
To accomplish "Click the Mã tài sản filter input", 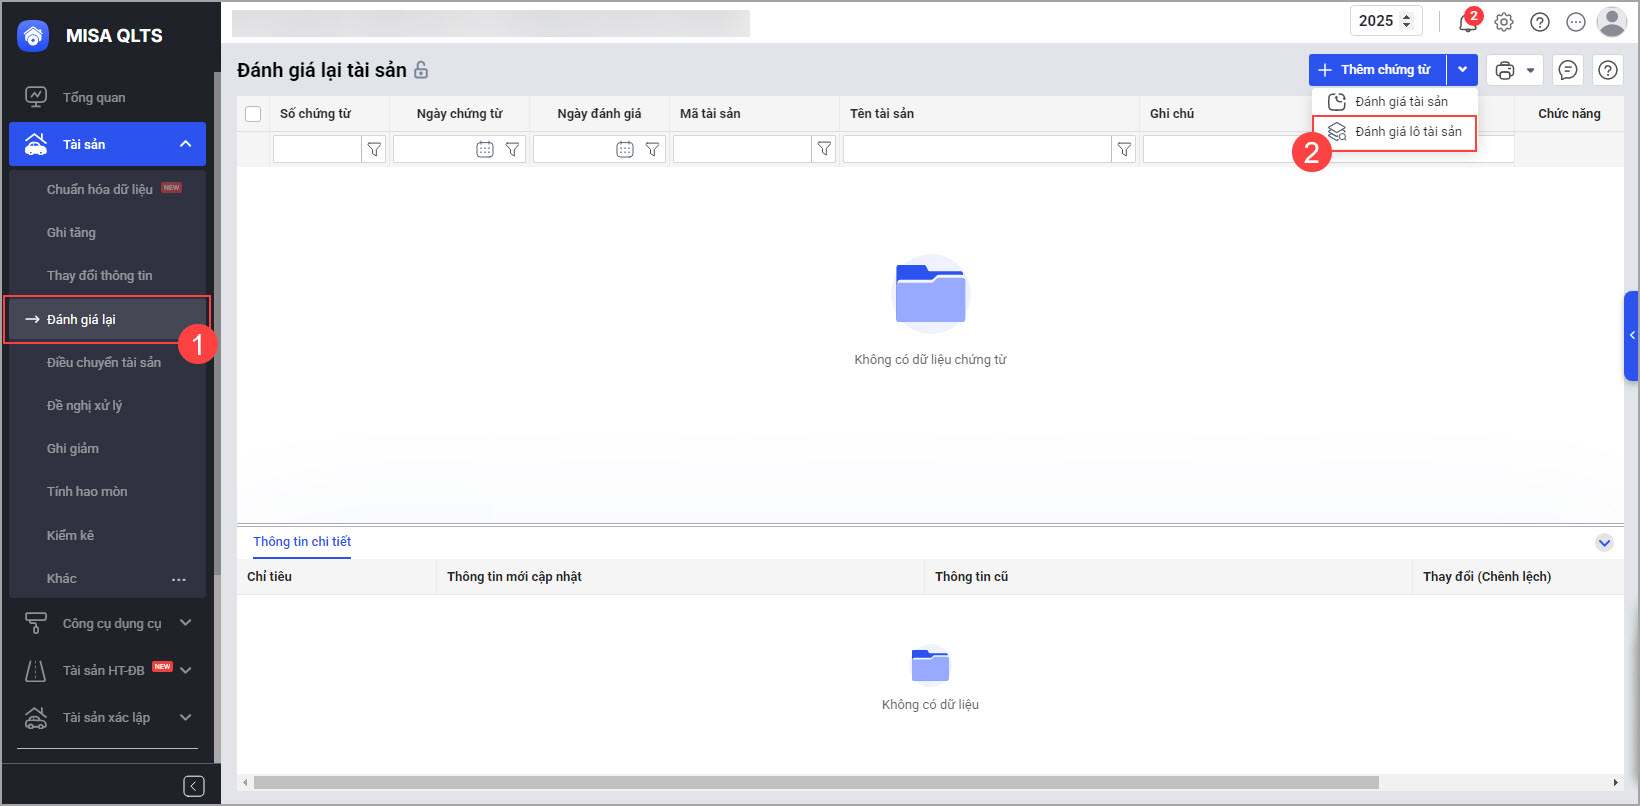I will 742,149.
